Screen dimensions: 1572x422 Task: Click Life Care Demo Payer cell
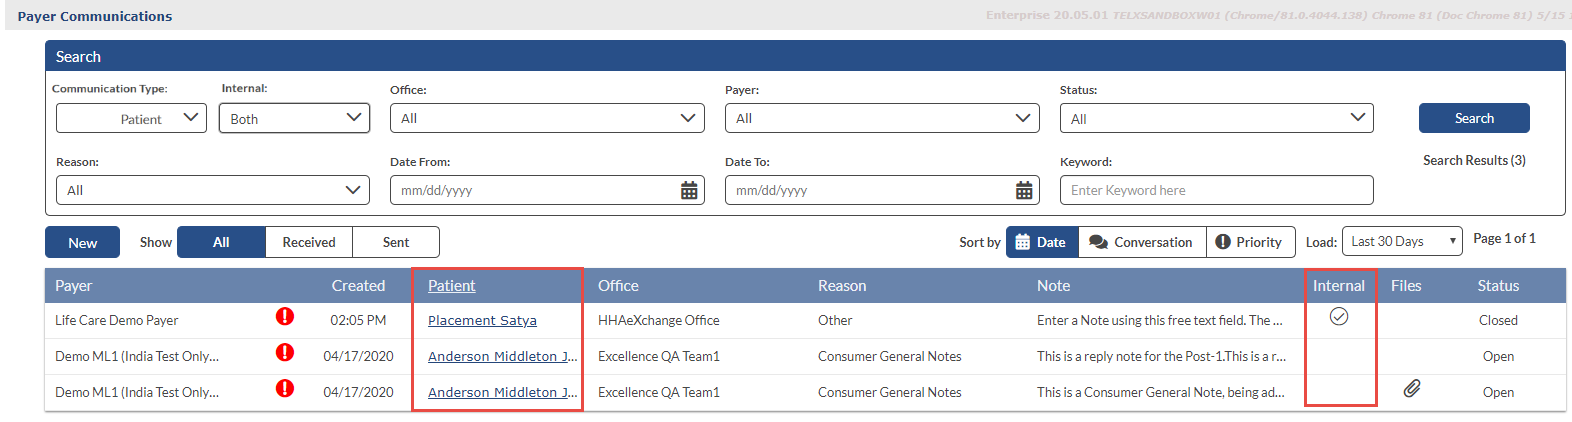[x=117, y=320]
